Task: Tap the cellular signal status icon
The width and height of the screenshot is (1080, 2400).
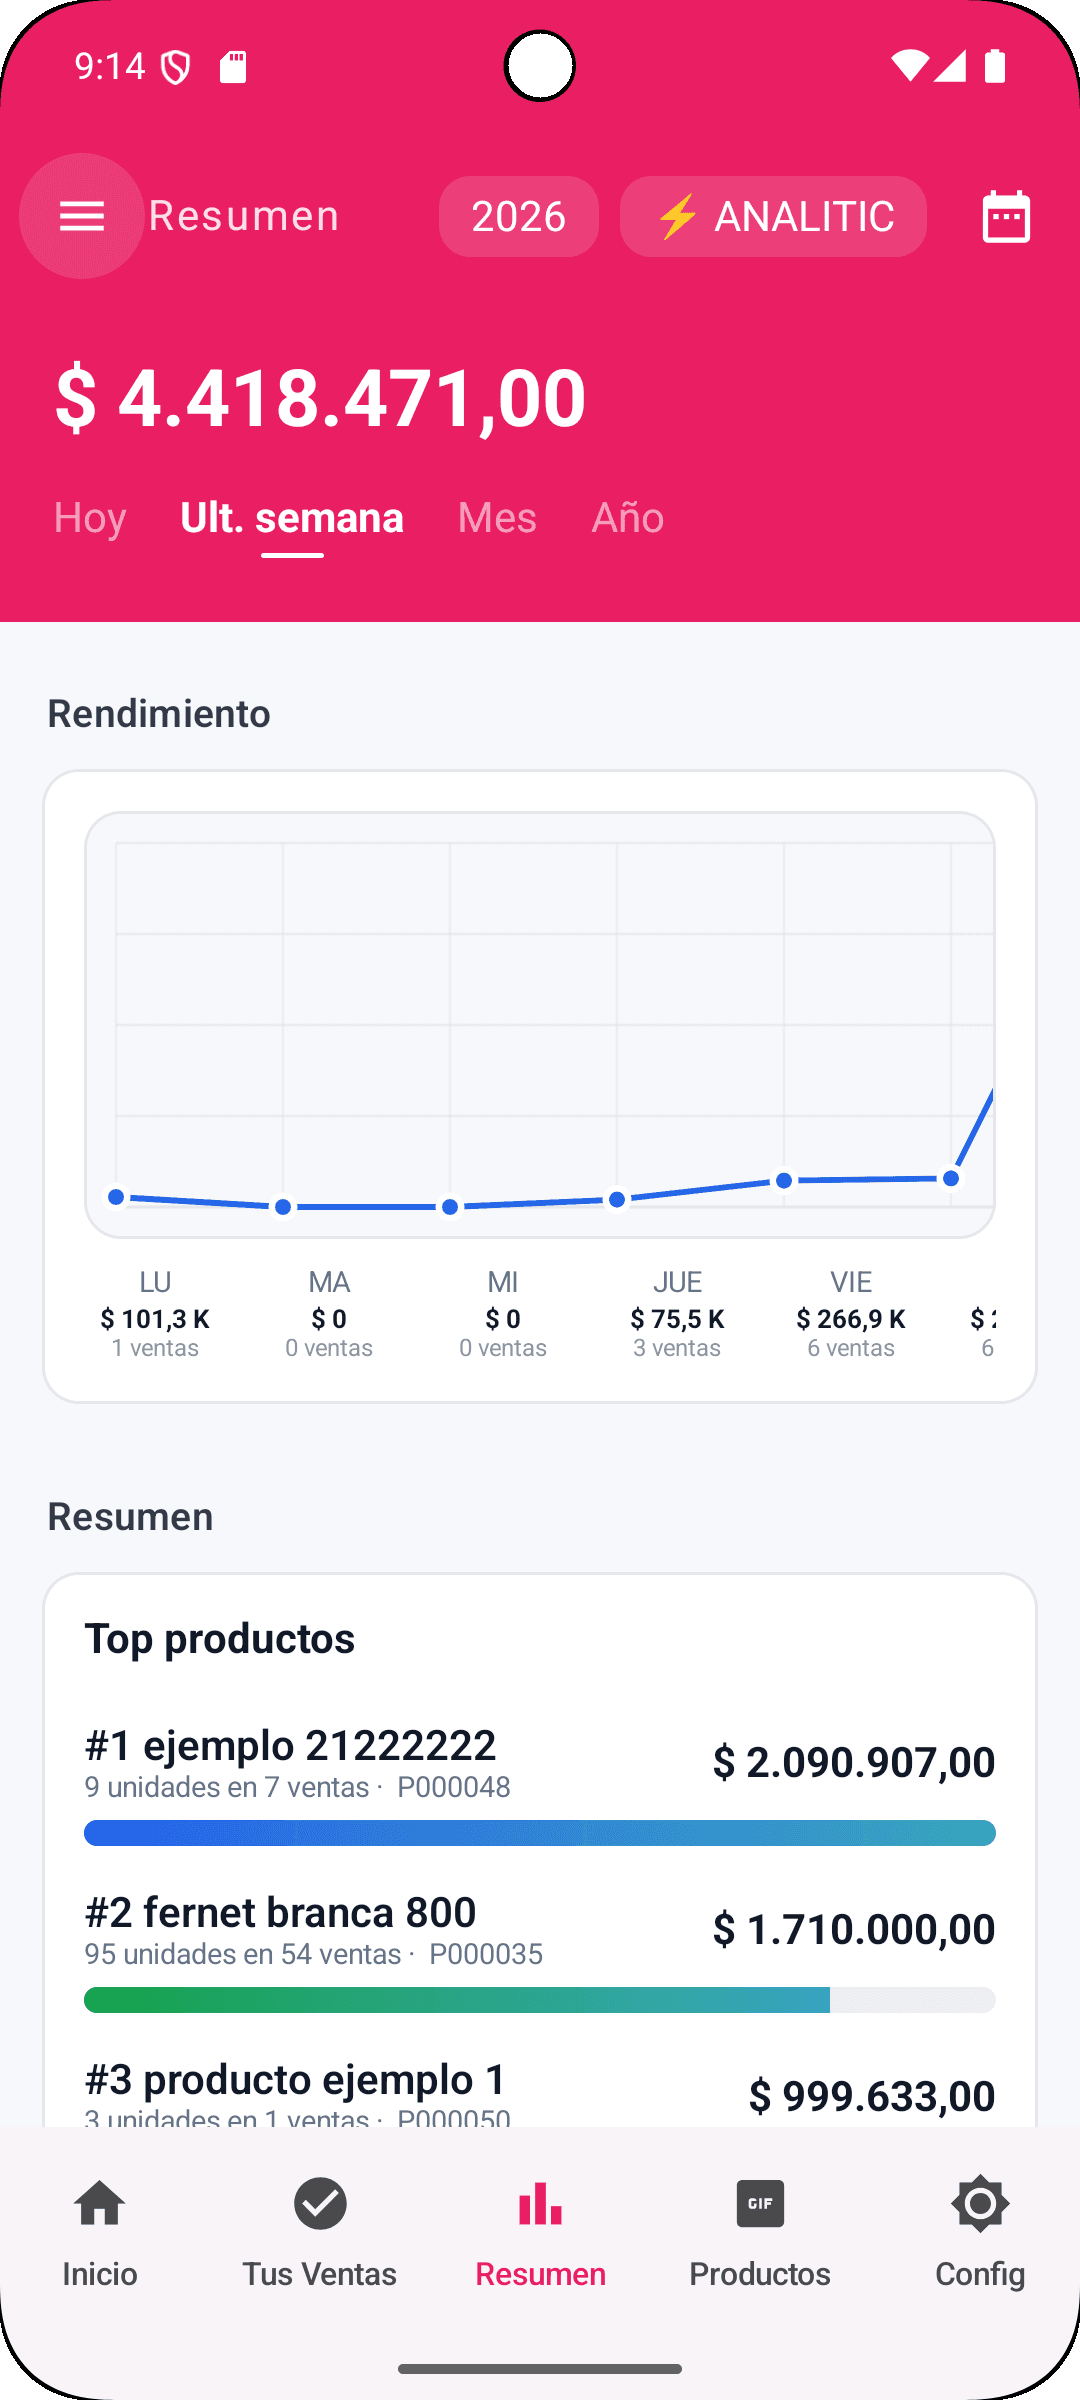Action: 951,66
